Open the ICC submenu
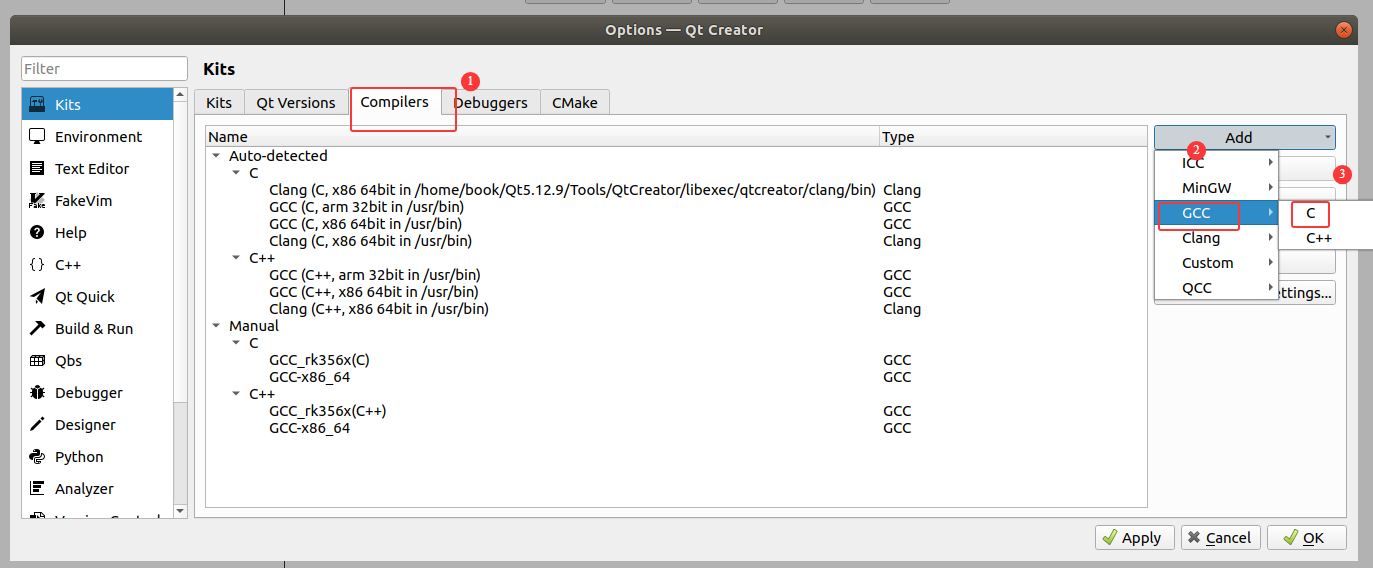This screenshot has height=568, width=1373. click(1216, 163)
